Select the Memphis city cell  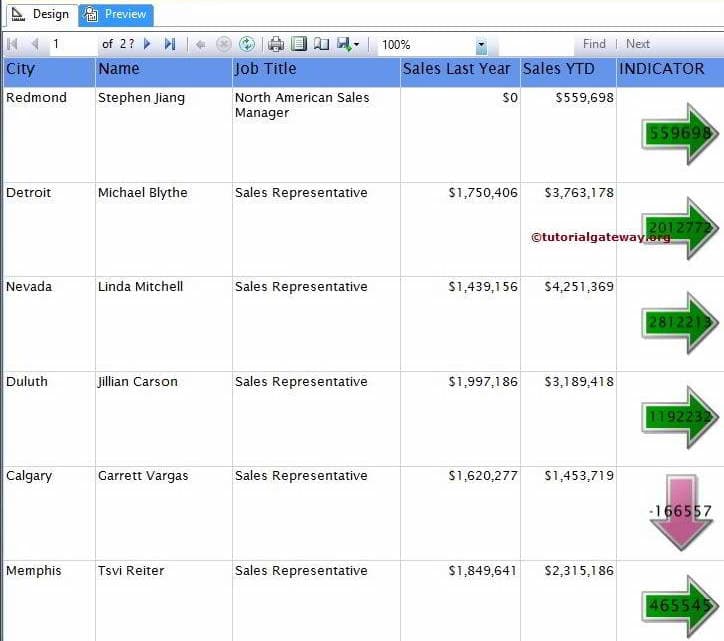coord(49,601)
